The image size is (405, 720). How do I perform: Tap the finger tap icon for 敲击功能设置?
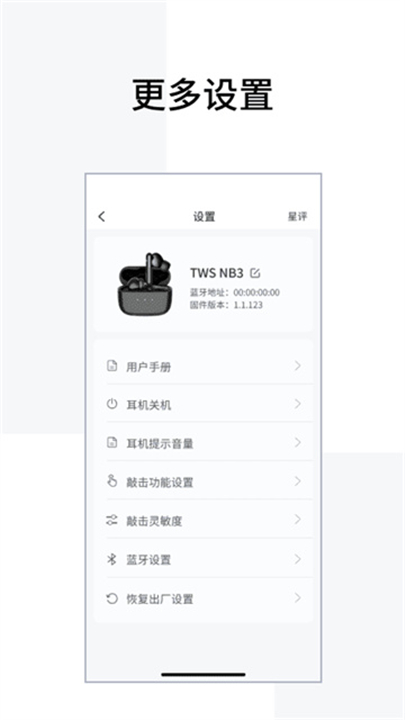click(112, 481)
